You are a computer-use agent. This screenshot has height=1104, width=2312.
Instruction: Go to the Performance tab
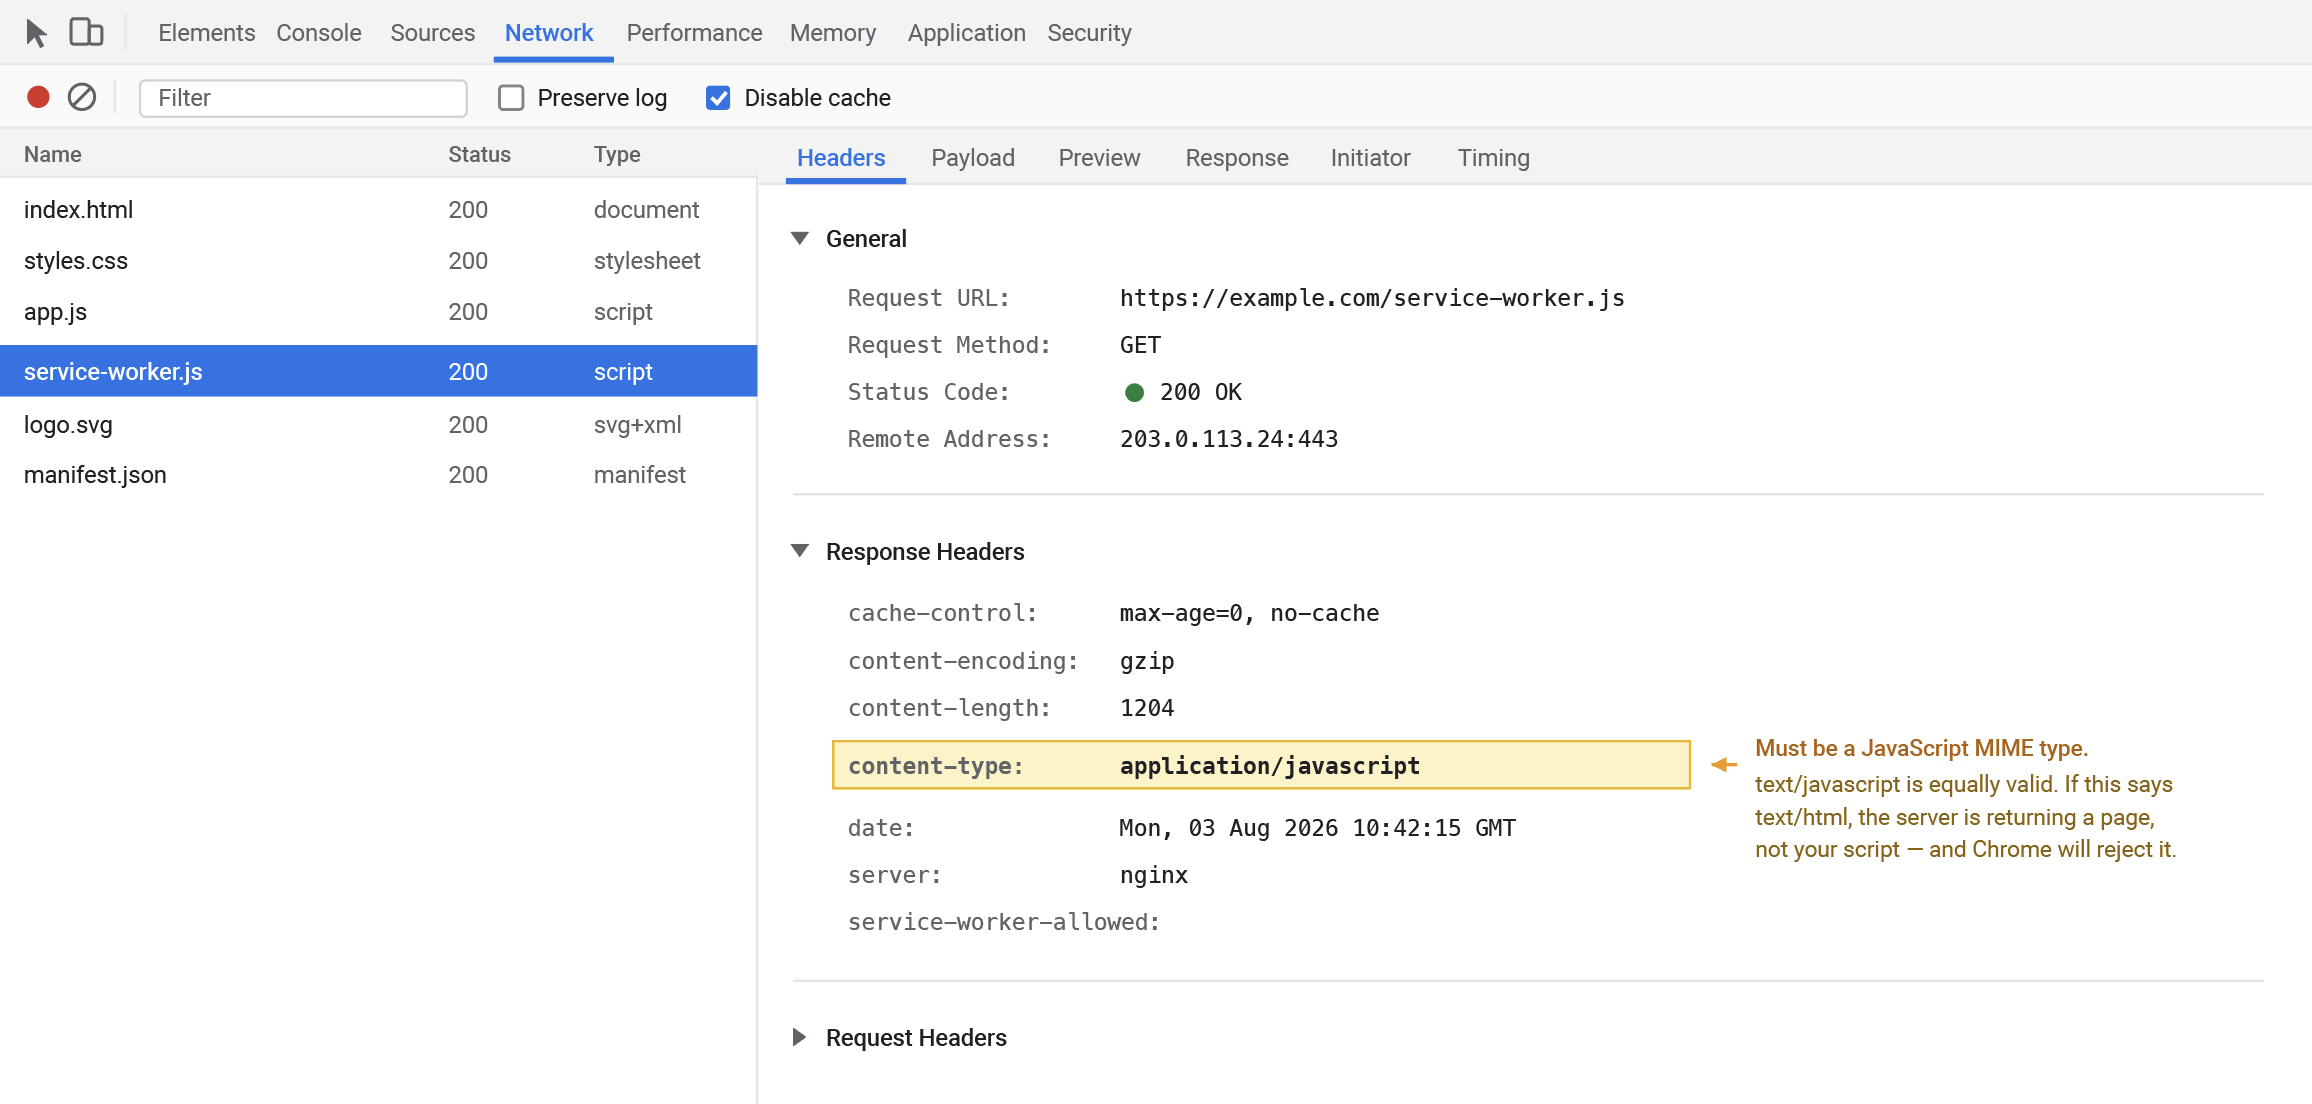[x=694, y=33]
